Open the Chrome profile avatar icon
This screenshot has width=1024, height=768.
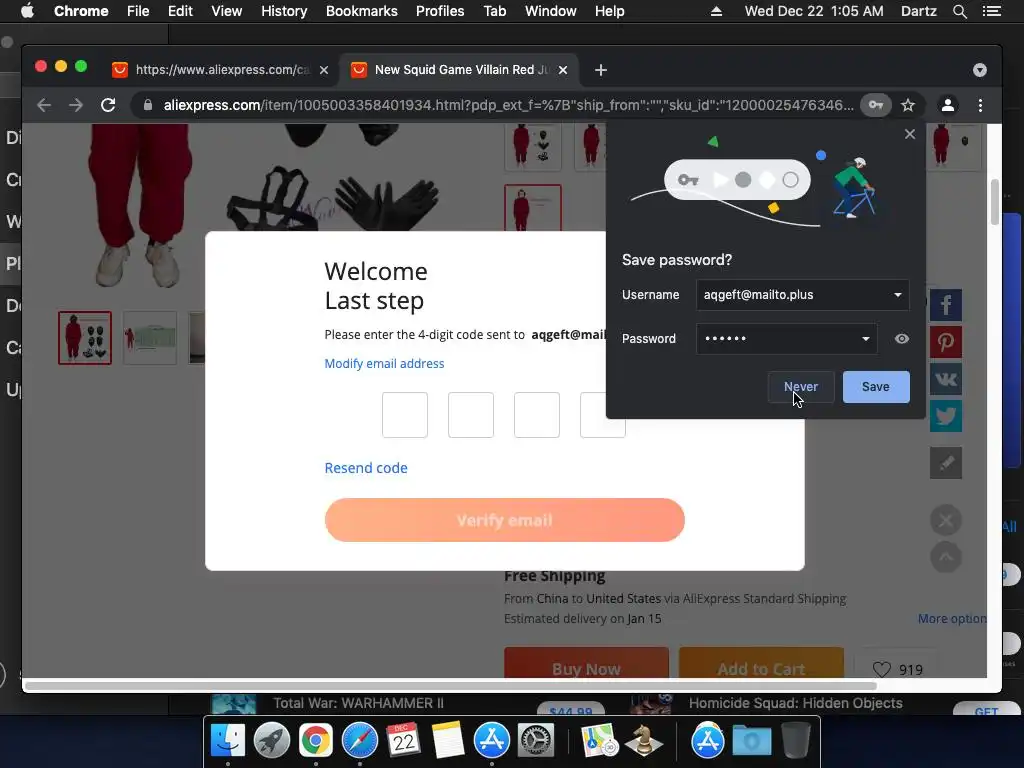coord(948,105)
